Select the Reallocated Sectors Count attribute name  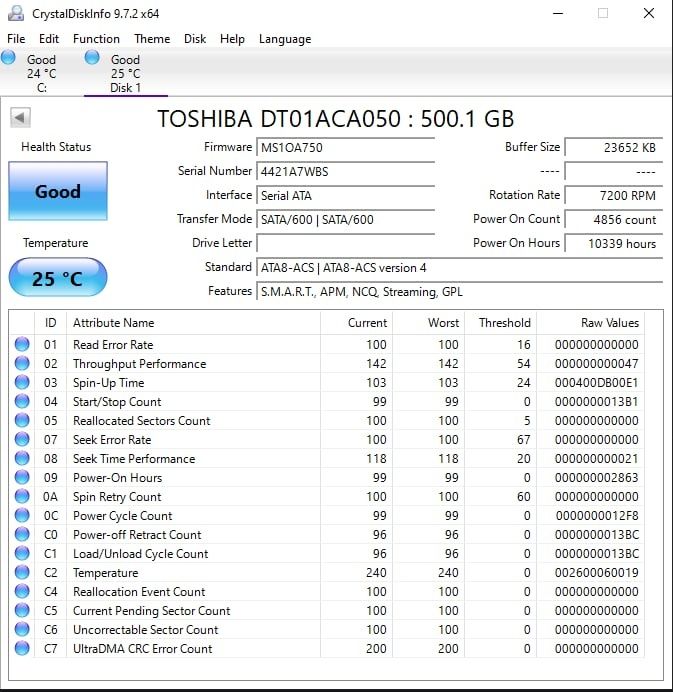[x=142, y=421]
